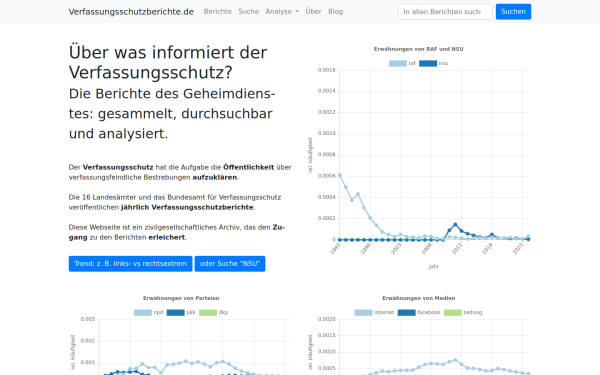
Task: Click the x-axis label 2013
Action: (x=457, y=249)
